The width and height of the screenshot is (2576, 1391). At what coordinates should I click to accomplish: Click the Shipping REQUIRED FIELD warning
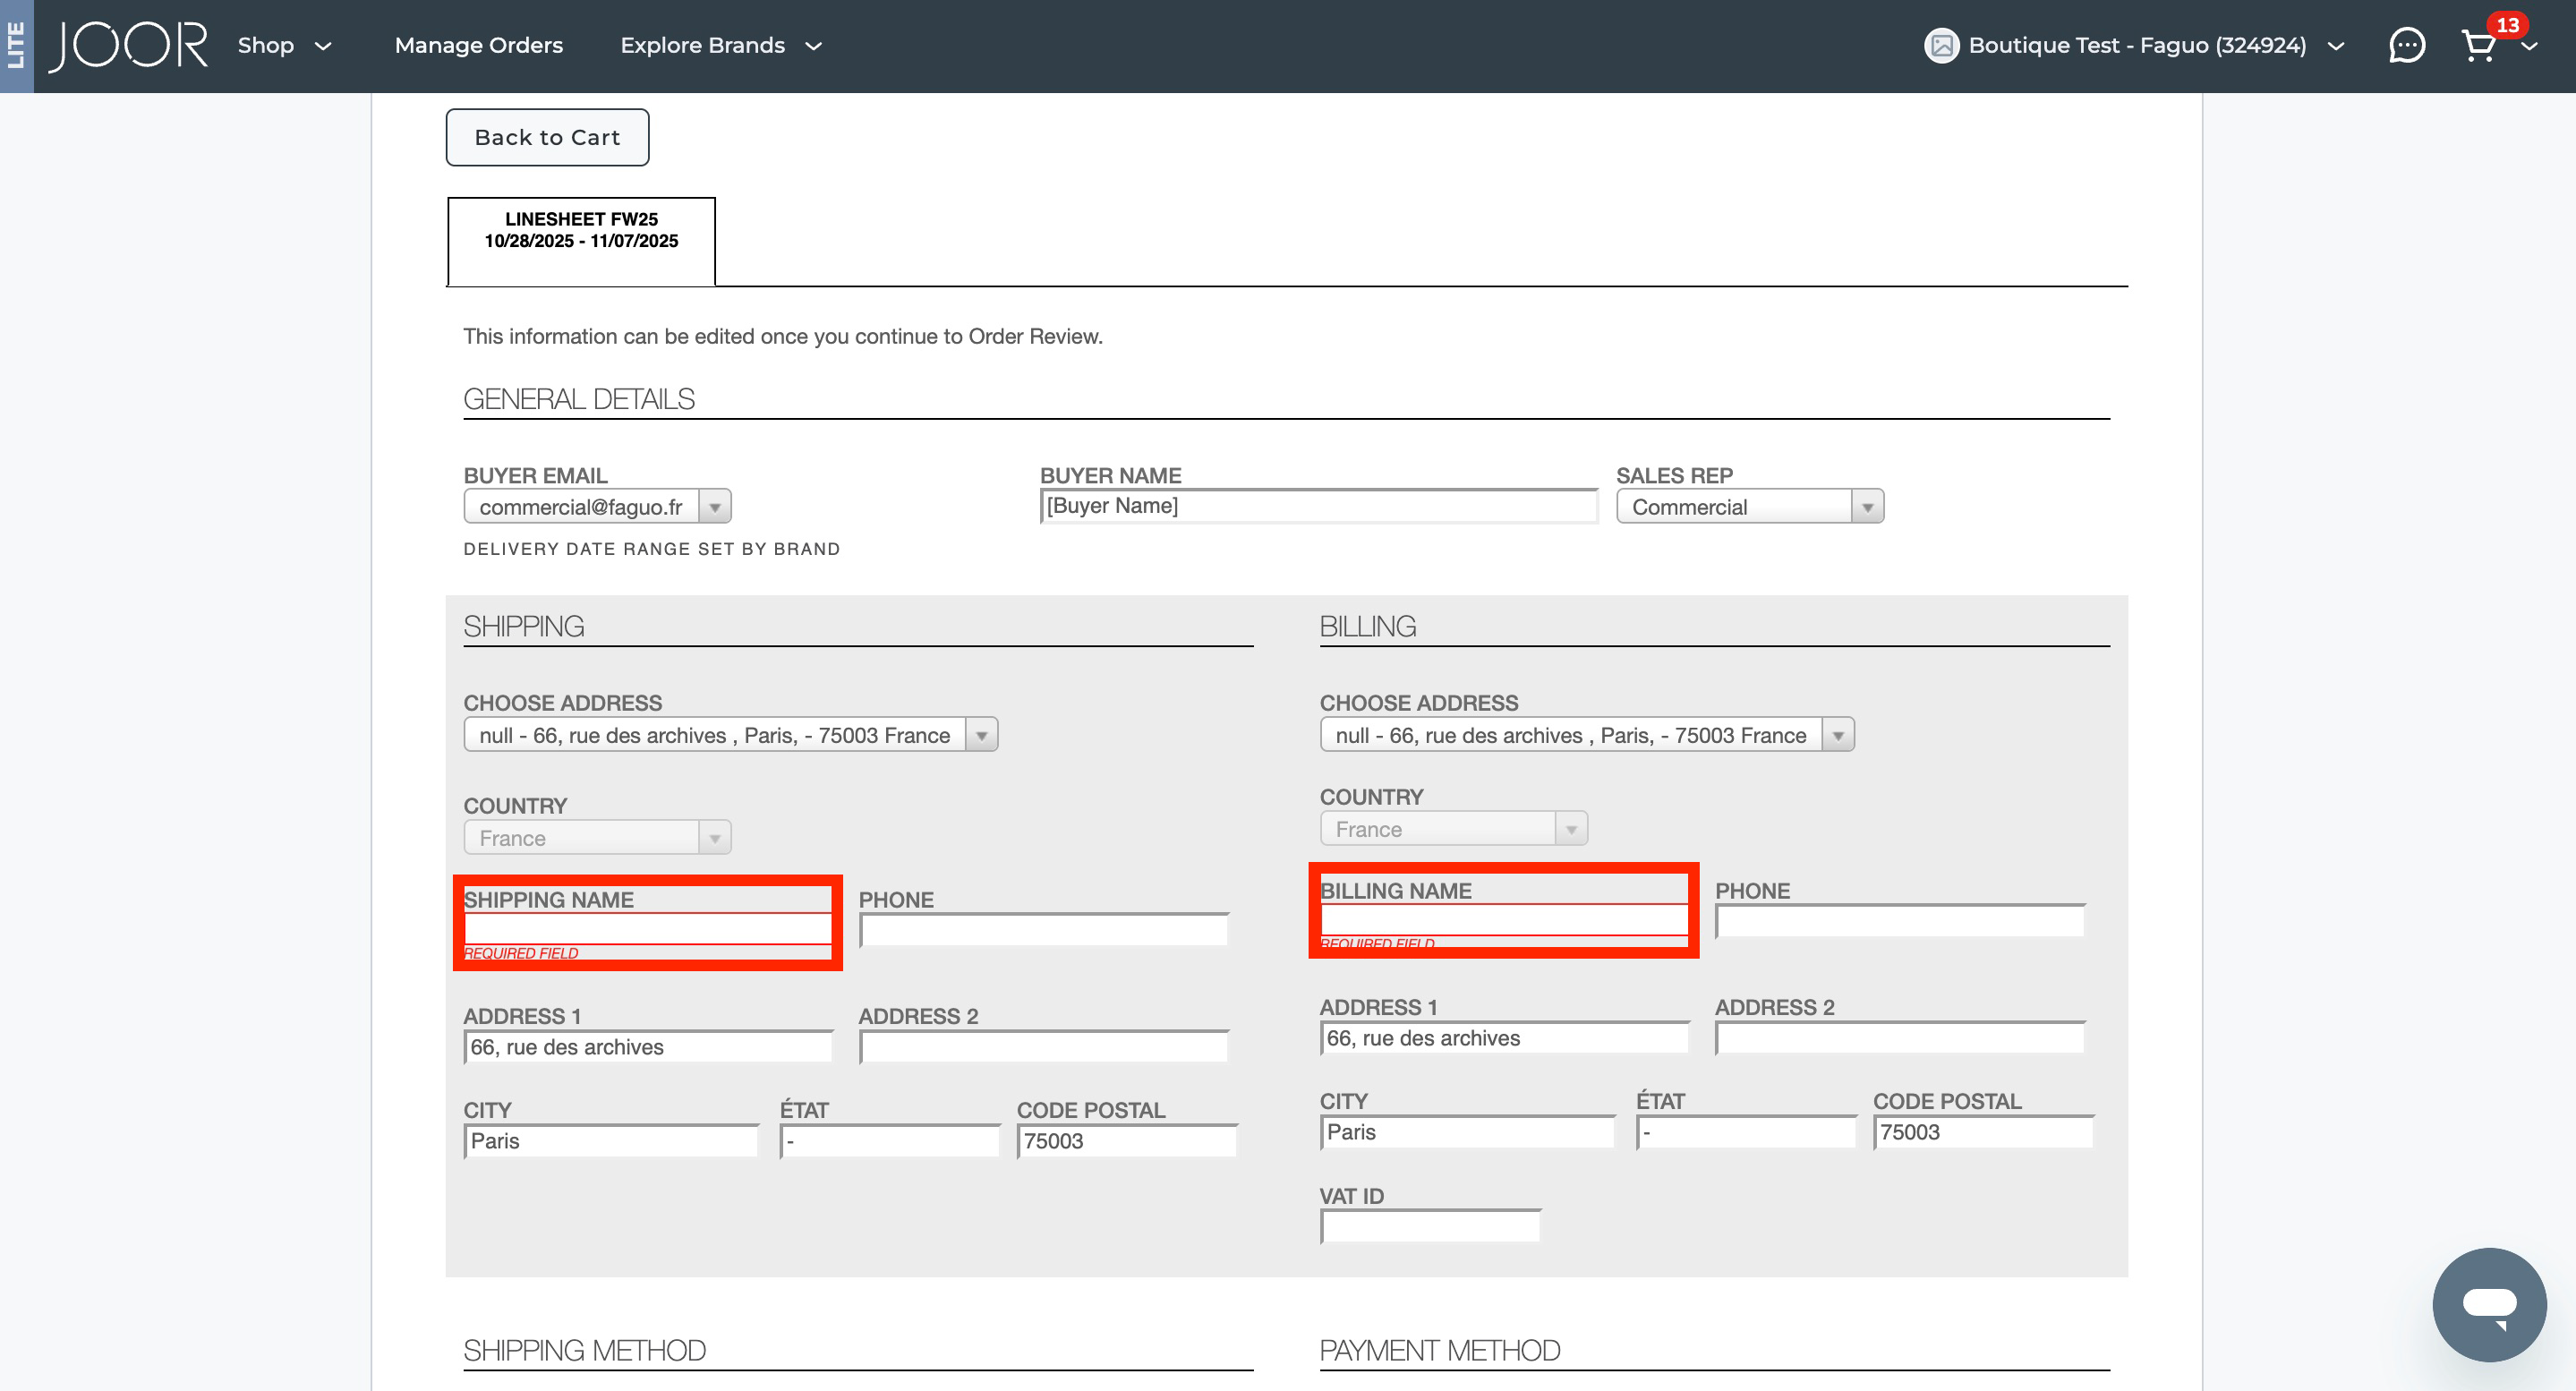click(x=520, y=953)
